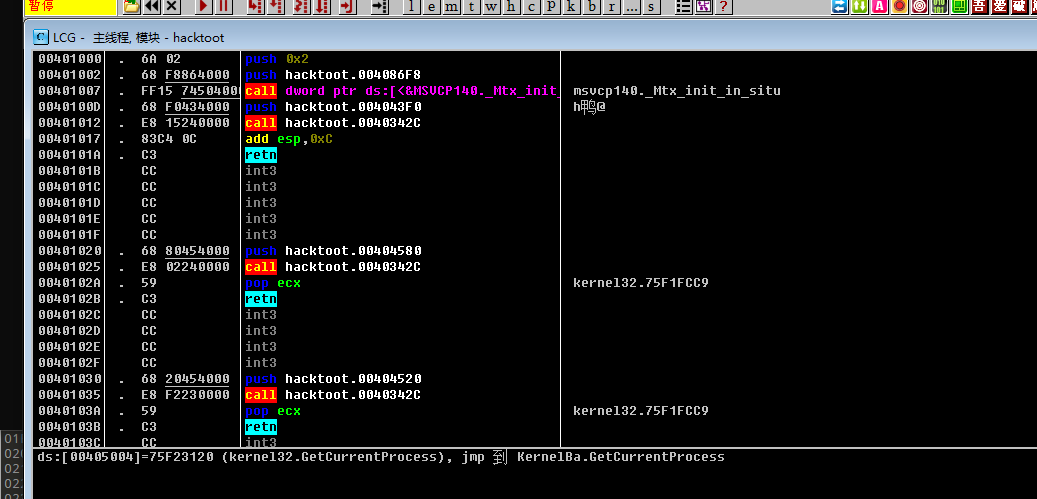Image resolution: width=1037 pixels, height=499 pixels.
Task: Select the 'push hacktoot.004086F8' instruction
Action: (x=333, y=75)
